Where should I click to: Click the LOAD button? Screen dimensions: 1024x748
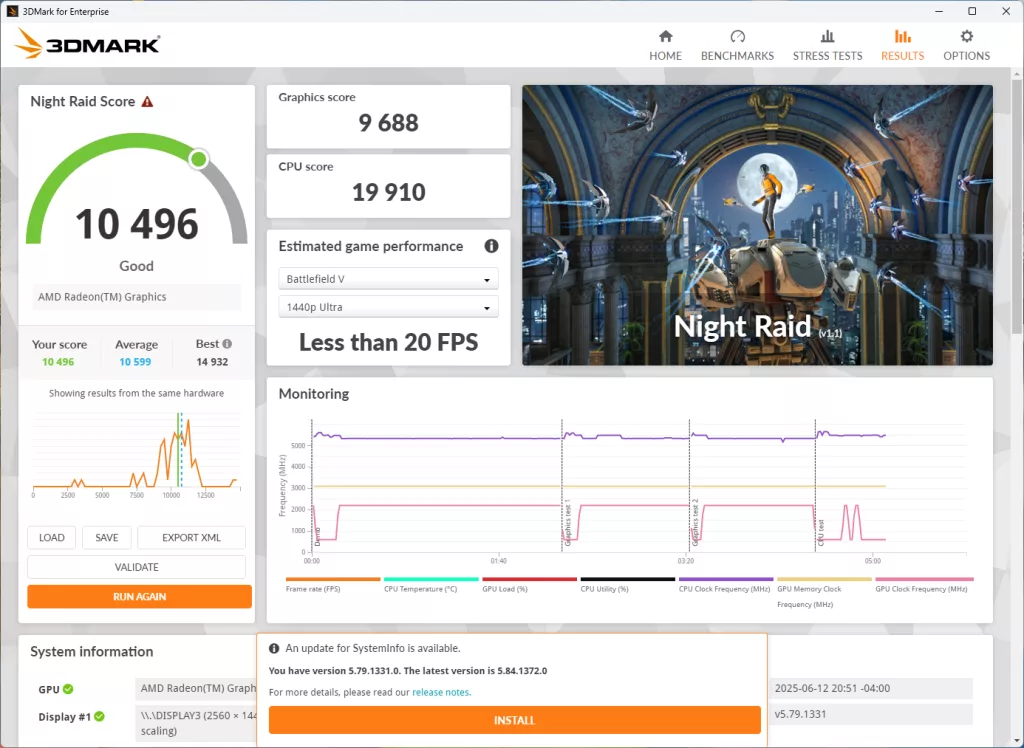tap(52, 538)
